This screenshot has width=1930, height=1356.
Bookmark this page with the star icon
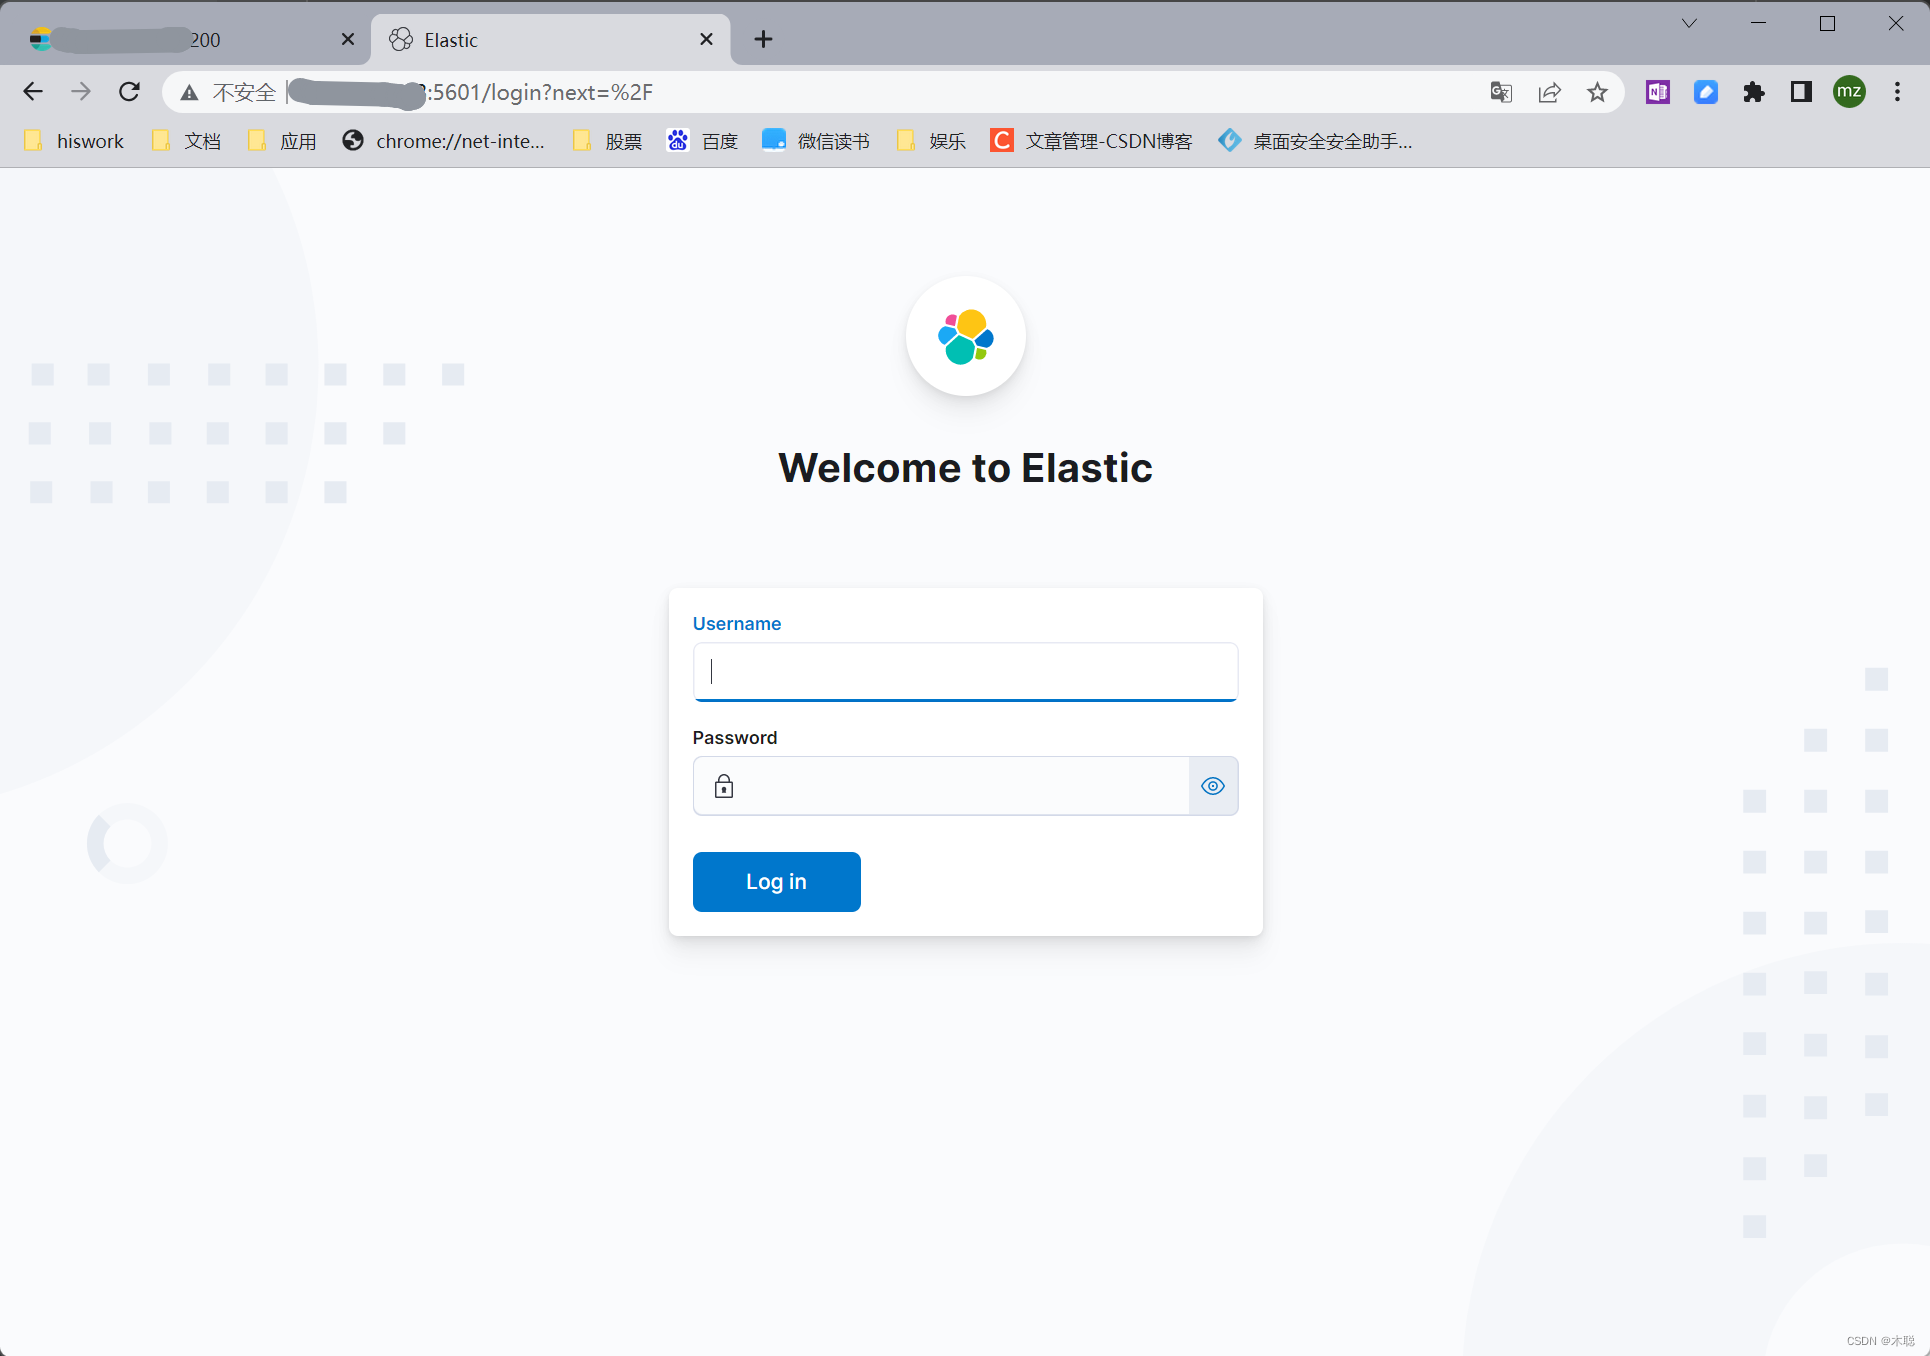(x=1597, y=92)
